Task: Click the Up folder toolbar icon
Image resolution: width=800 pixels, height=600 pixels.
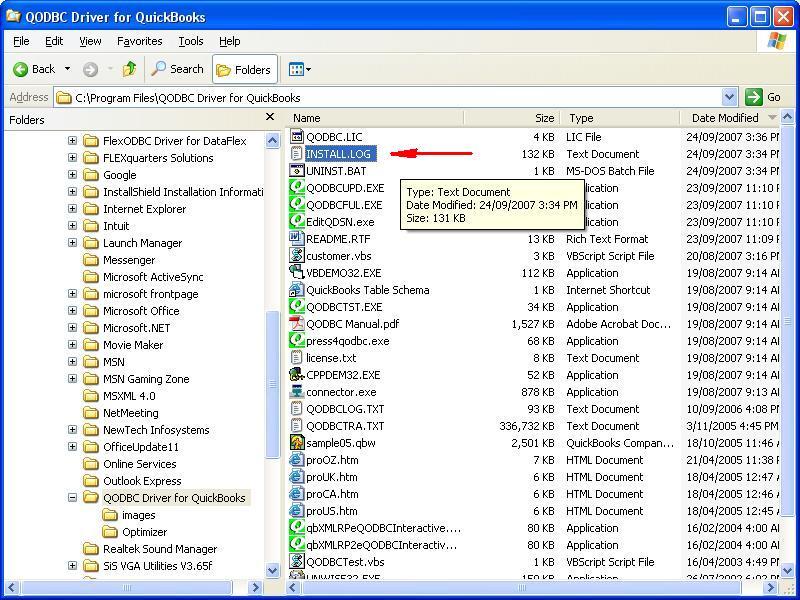Action: click(x=129, y=69)
